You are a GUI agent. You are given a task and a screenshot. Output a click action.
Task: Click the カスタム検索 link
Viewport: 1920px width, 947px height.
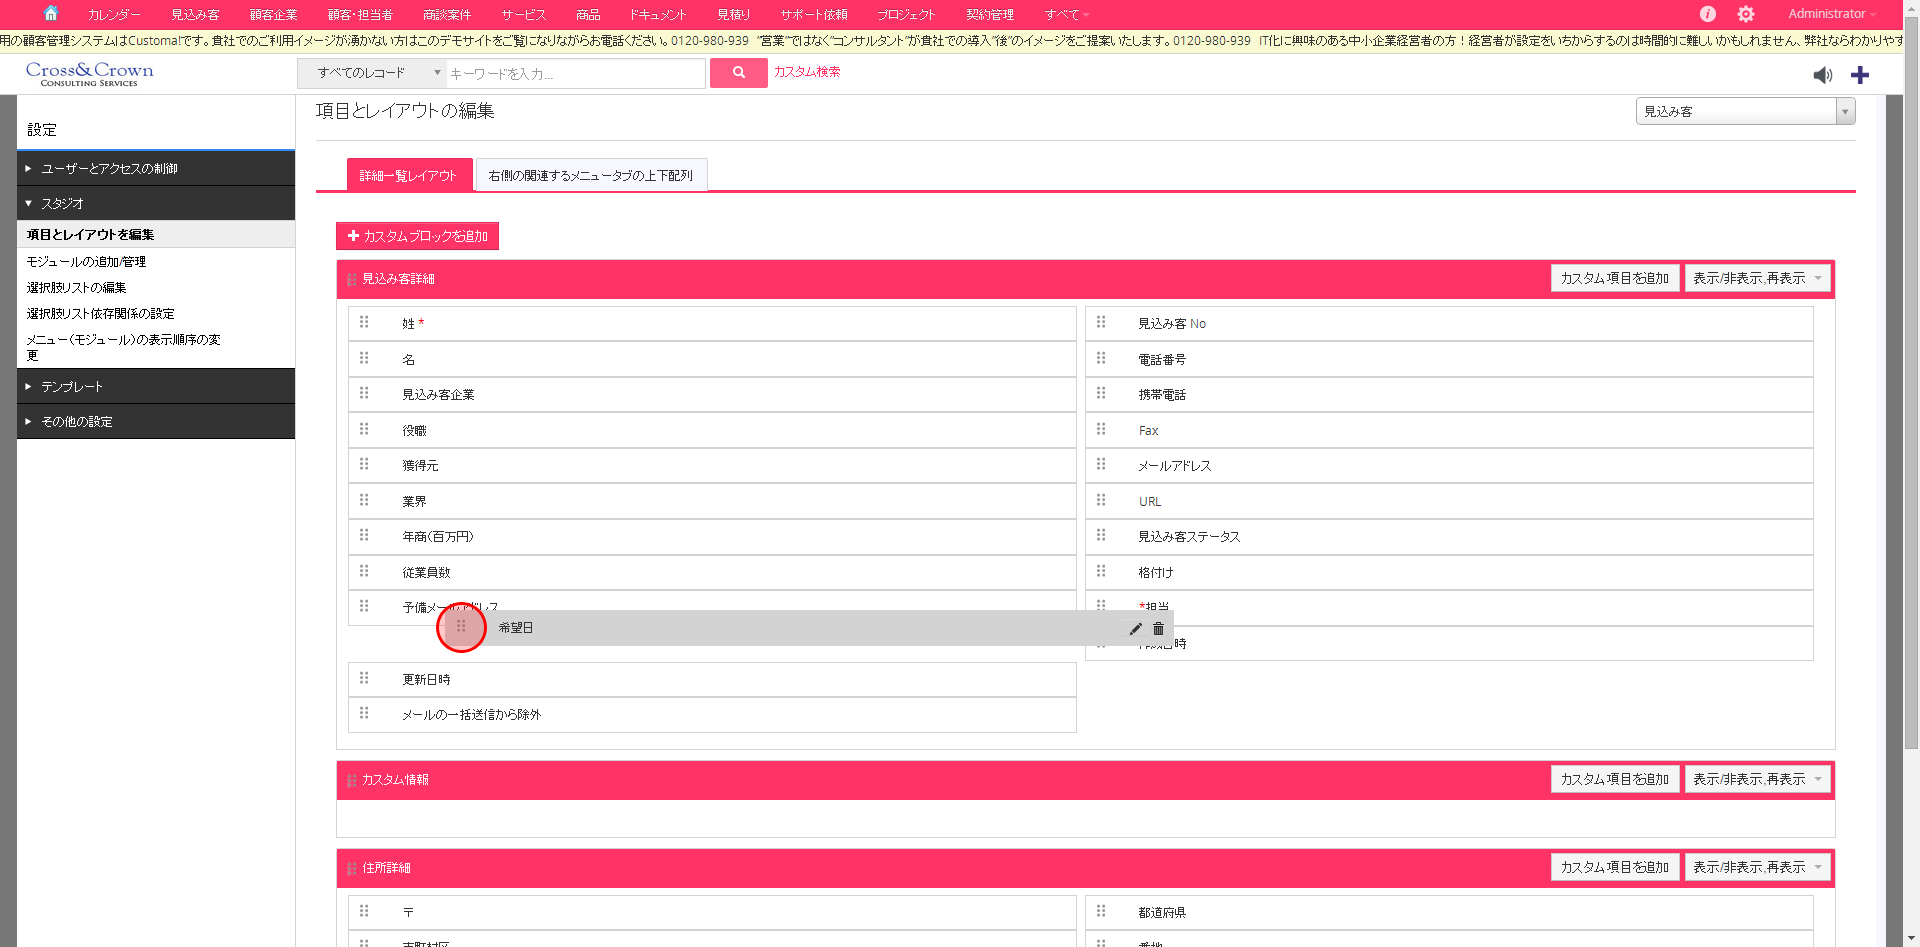pyautogui.click(x=807, y=72)
